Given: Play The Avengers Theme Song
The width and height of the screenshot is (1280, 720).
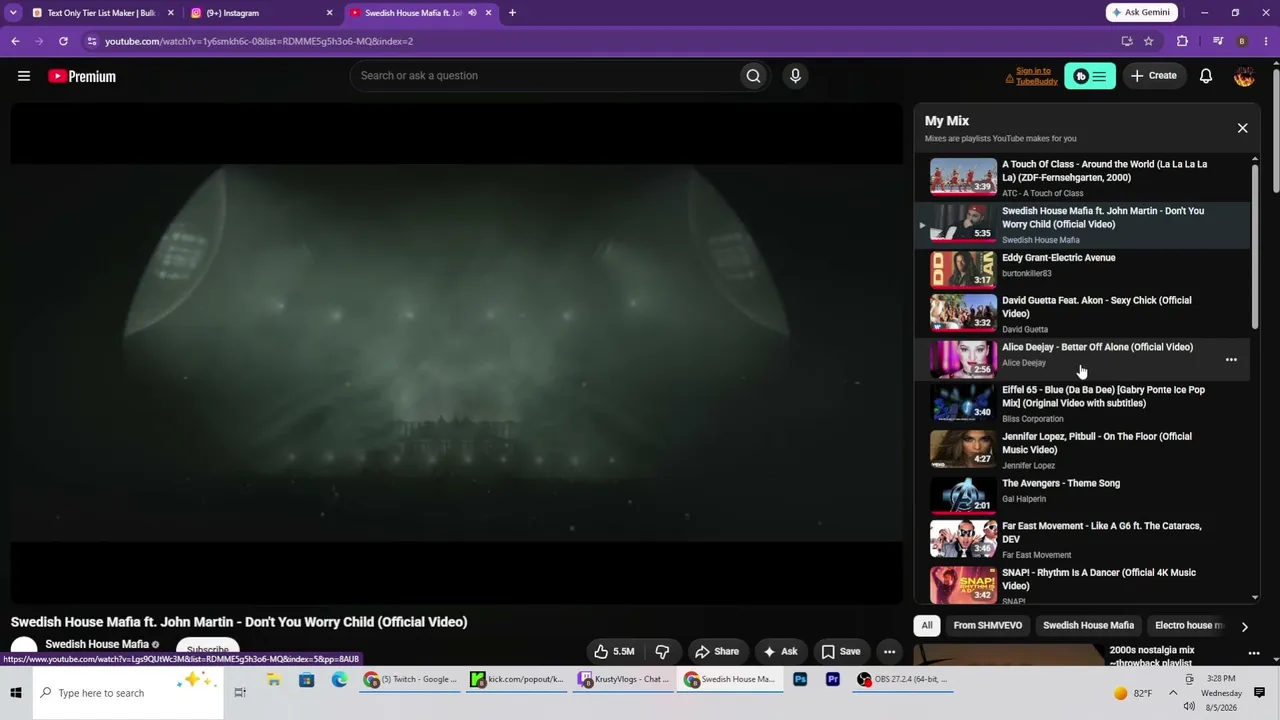Looking at the screenshot, I should [x=1083, y=494].
